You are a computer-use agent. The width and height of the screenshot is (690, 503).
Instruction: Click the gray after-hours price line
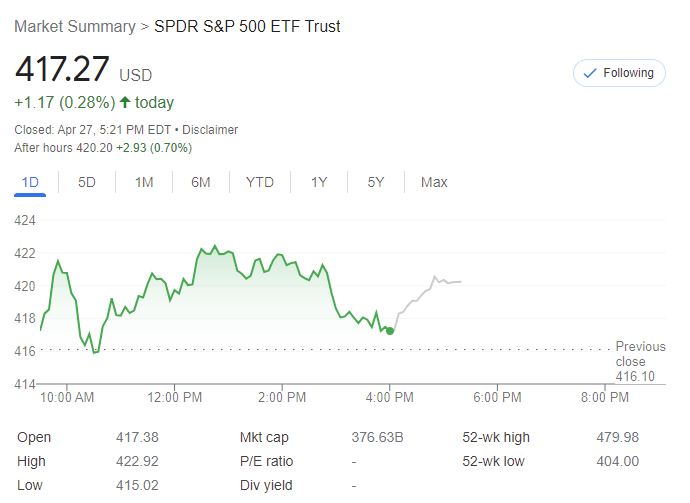pos(425,291)
